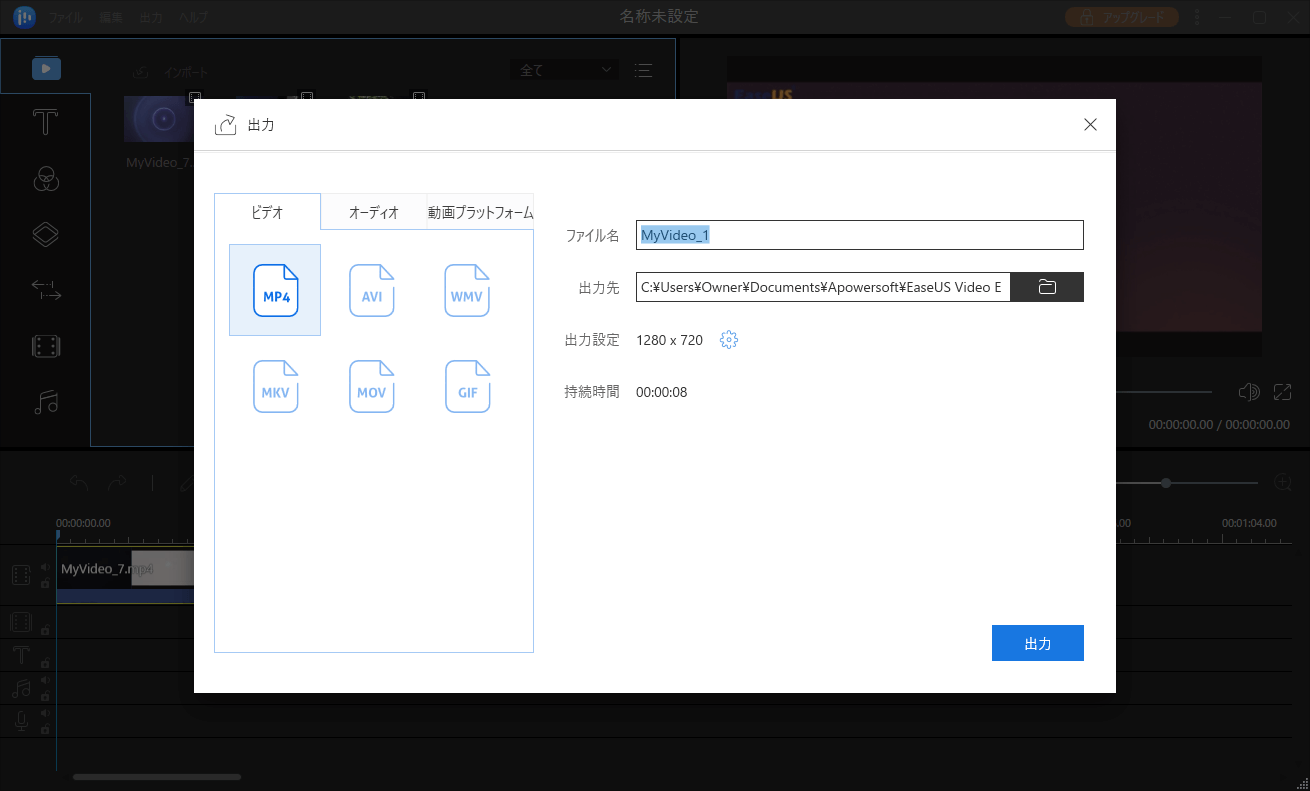The image size is (1310, 791).
Task: Click the EaseUS app logo icon
Action: point(24,17)
